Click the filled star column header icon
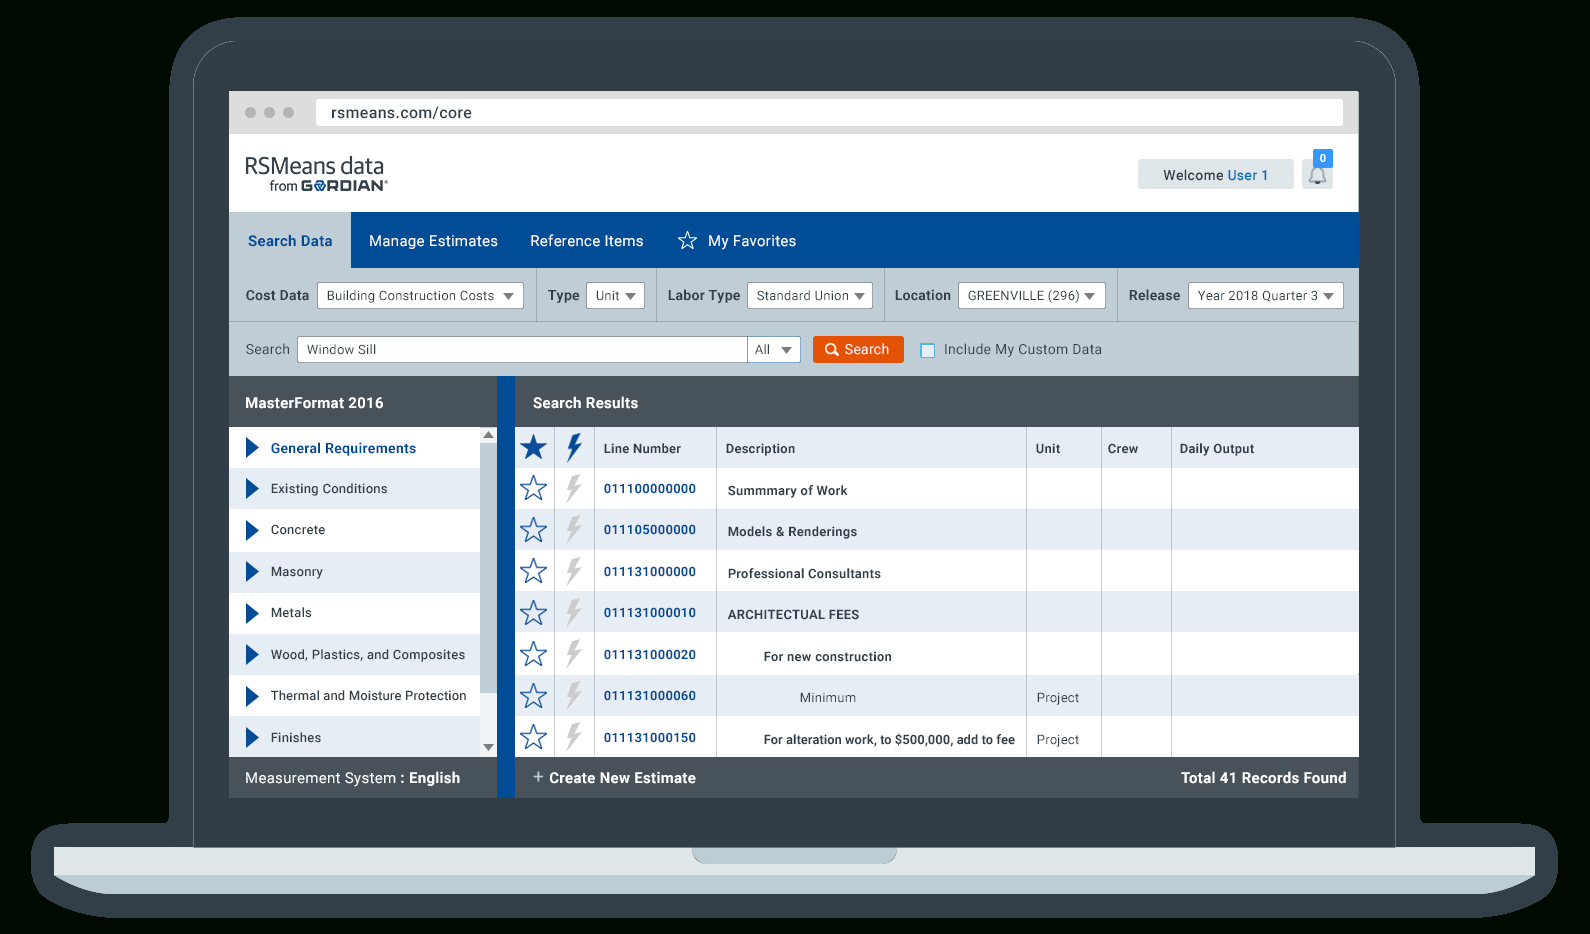Image resolution: width=1590 pixels, height=934 pixels. 534,448
